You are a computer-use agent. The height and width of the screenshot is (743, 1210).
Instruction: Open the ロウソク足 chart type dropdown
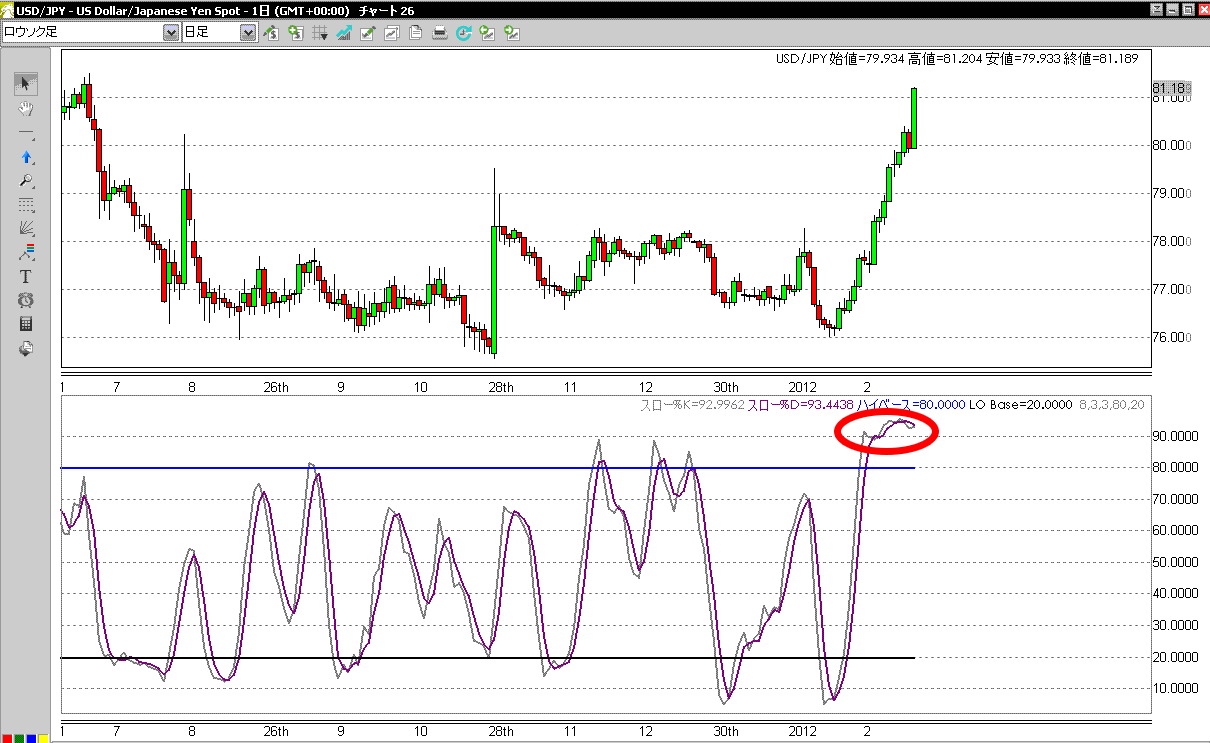(x=170, y=33)
